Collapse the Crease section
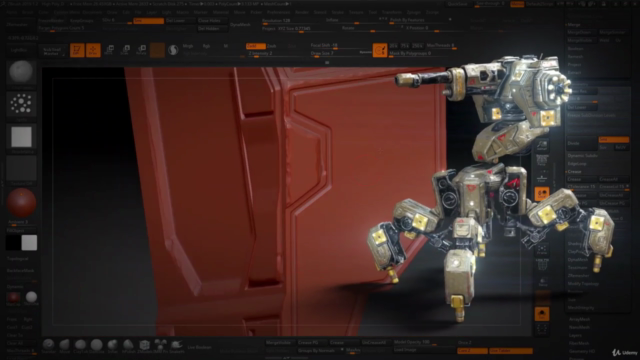This screenshot has height=360, width=640. point(574,172)
